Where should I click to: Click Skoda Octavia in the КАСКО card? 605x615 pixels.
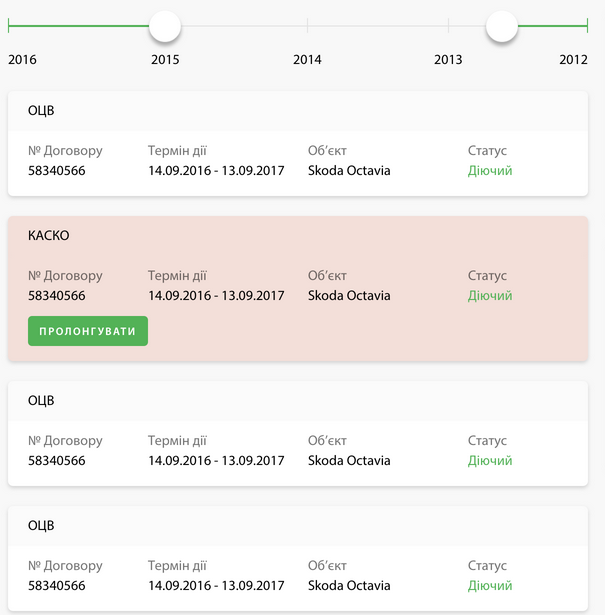point(349,296)
